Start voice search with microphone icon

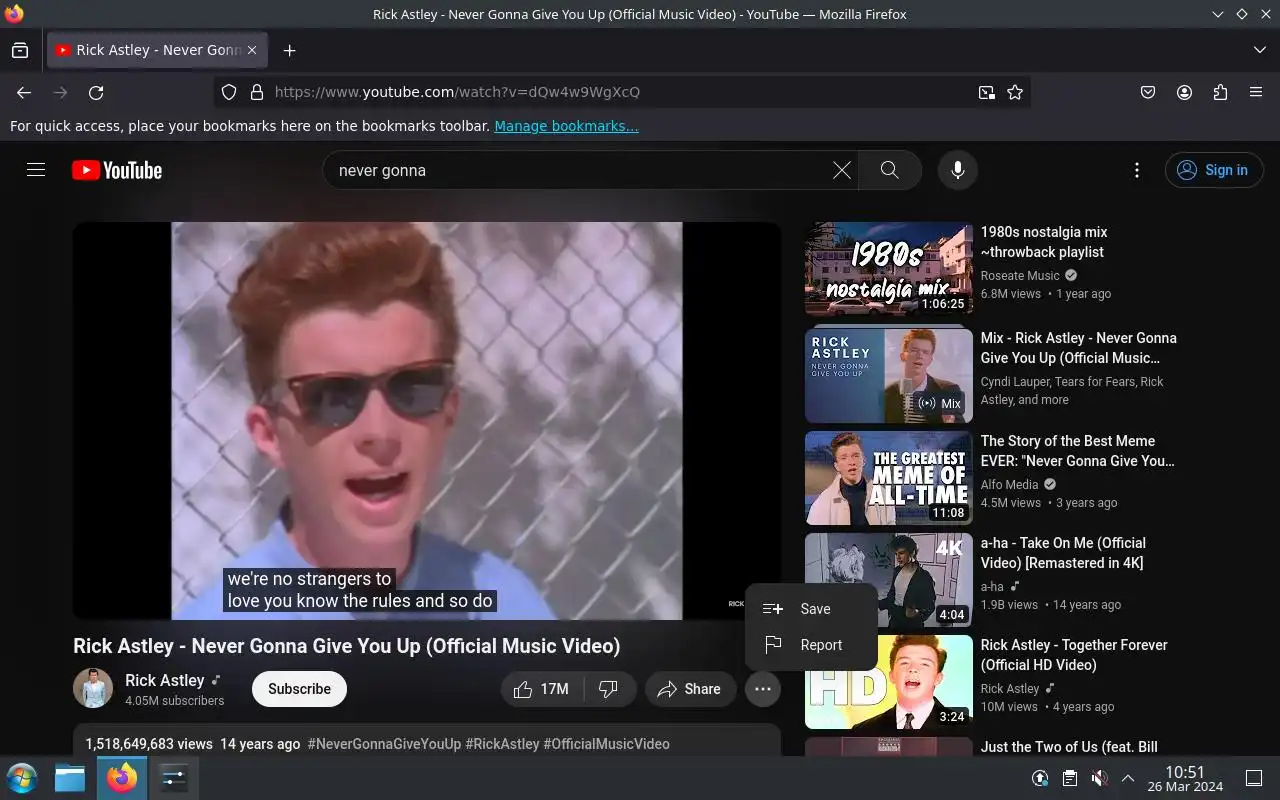[957, 170]
